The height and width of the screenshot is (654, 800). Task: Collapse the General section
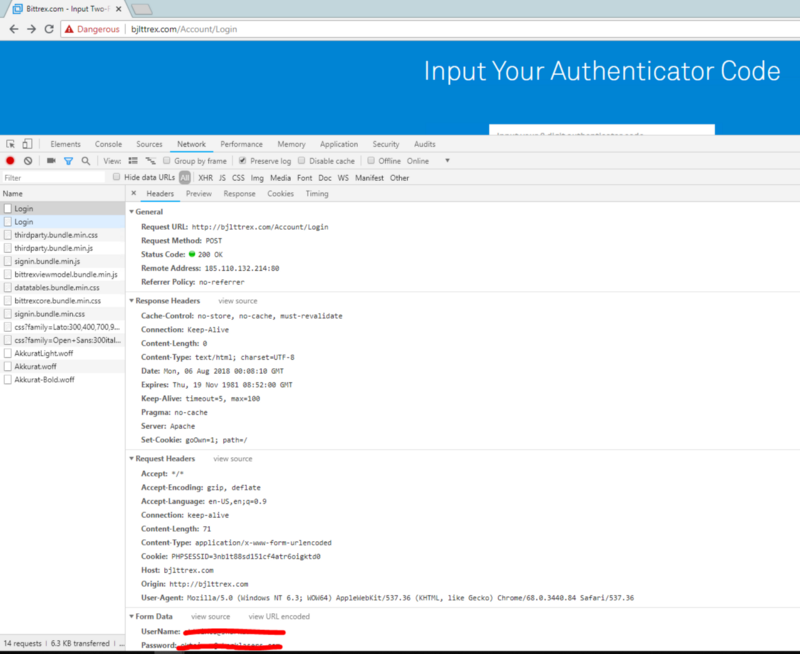click(x=132, y=212)
